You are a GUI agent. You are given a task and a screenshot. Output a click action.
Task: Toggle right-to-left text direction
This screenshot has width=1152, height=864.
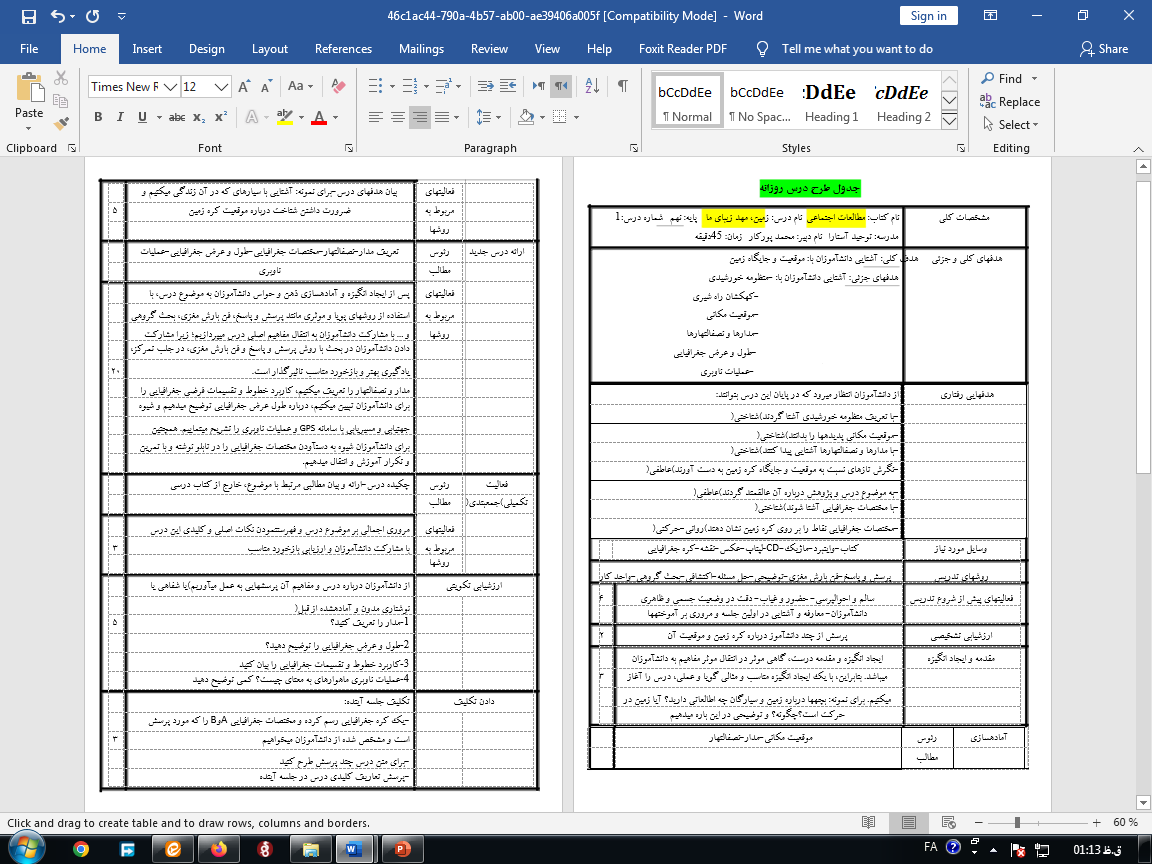(561, 87)
